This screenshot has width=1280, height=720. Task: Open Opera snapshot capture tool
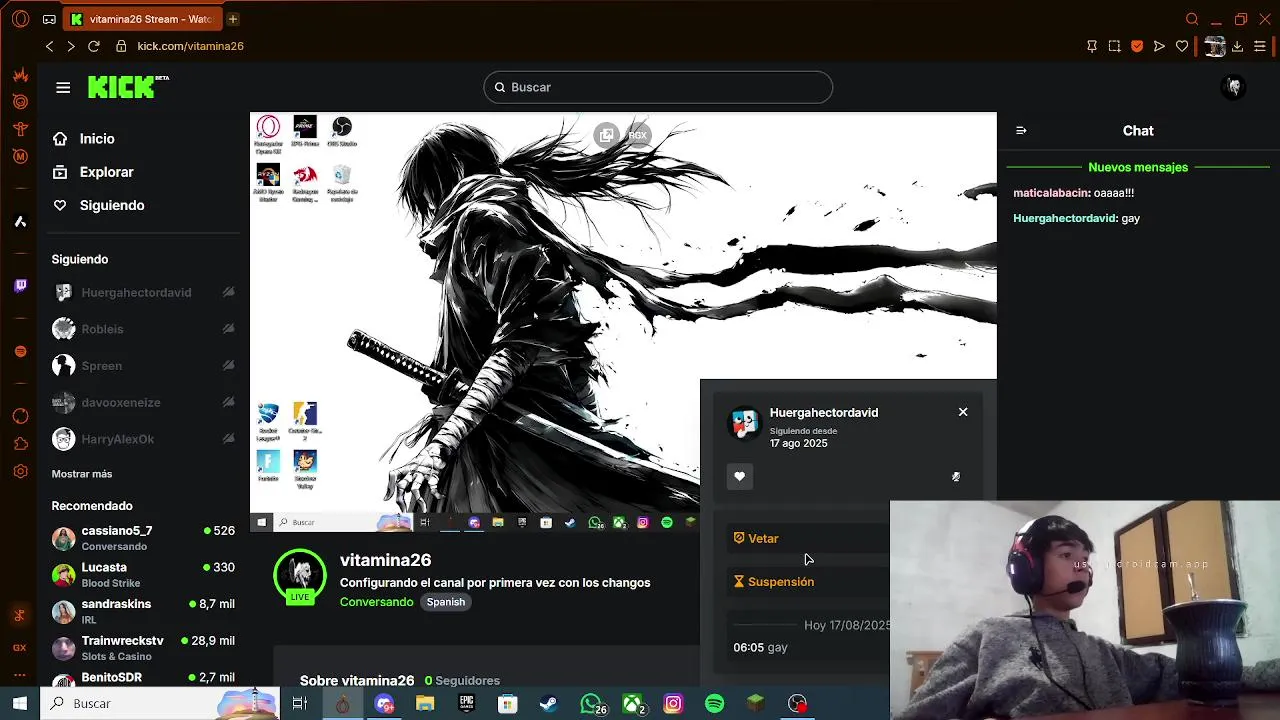coord(1114,46)
